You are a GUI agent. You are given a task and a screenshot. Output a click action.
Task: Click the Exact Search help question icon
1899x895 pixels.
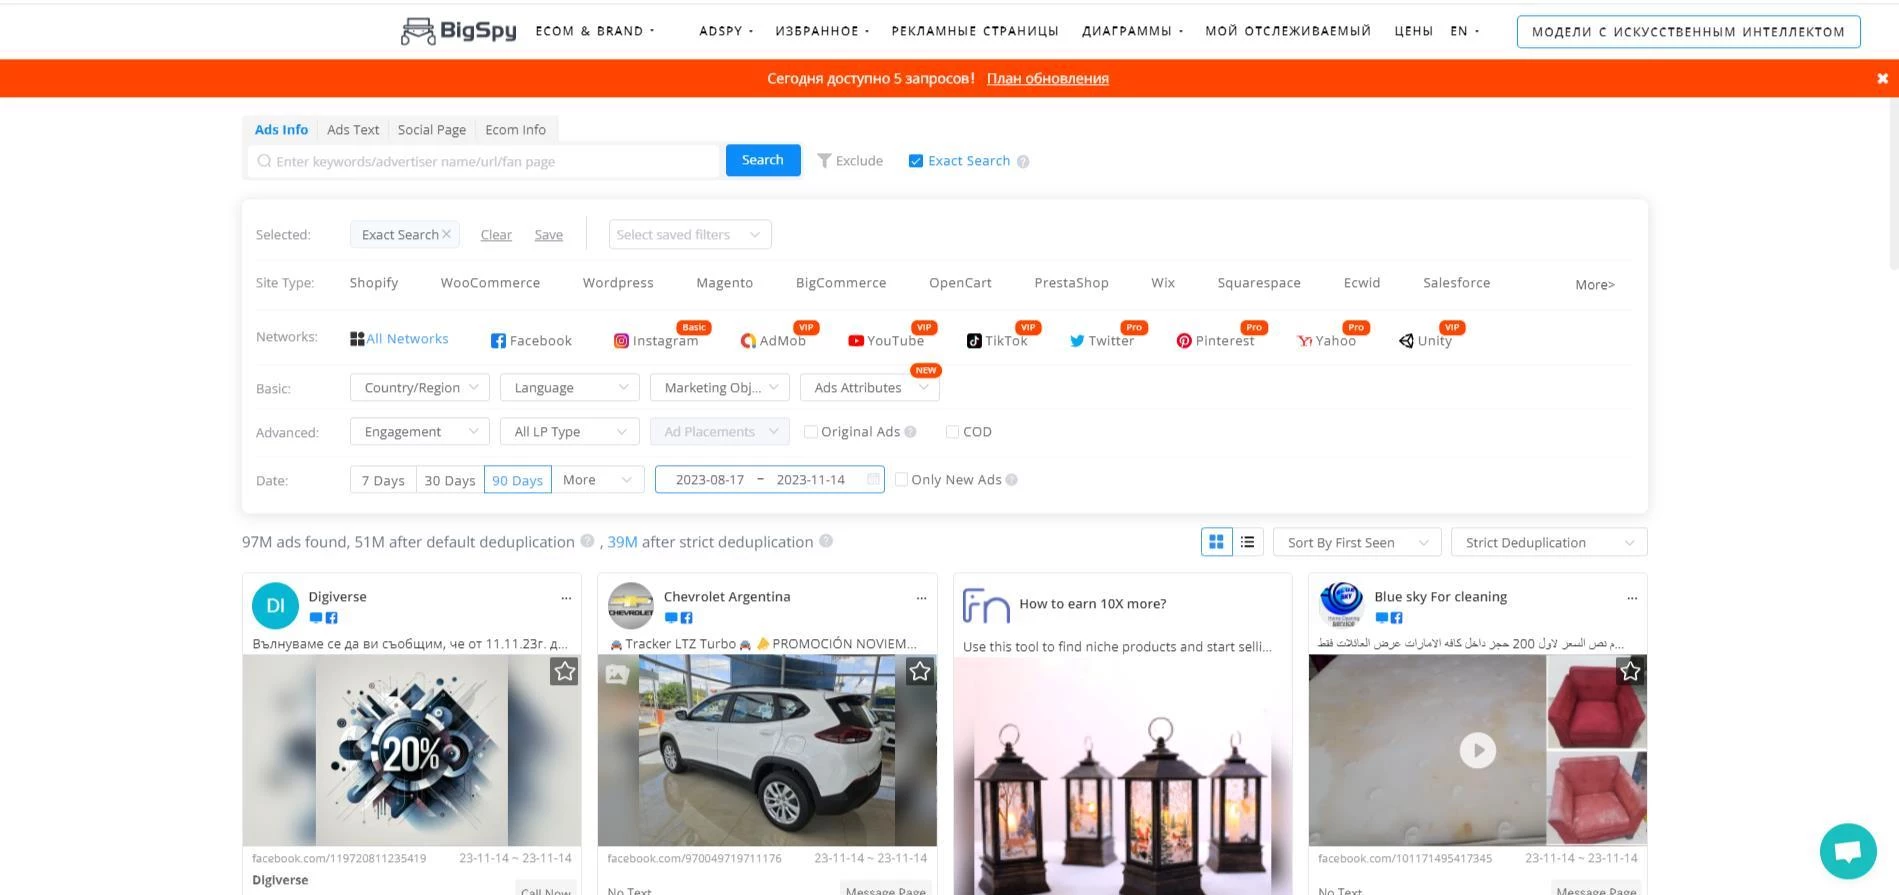click(1023, 161)
